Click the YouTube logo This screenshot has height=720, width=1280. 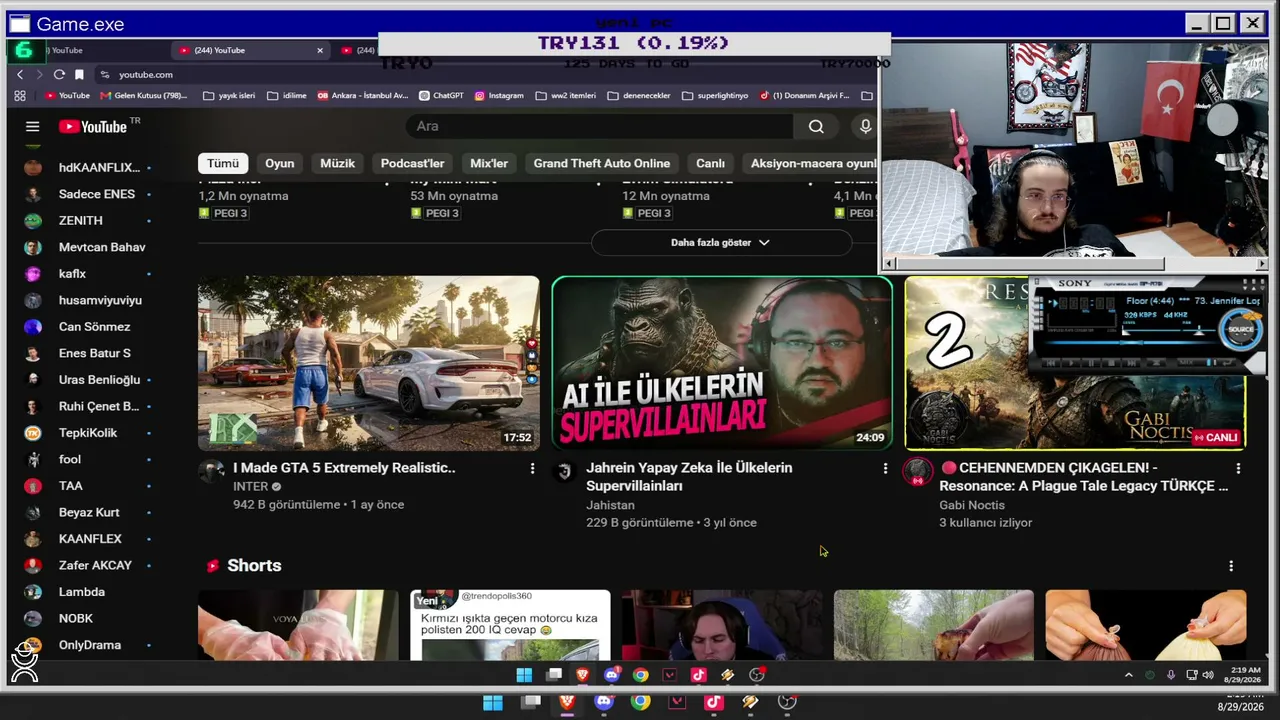(93, 126)
